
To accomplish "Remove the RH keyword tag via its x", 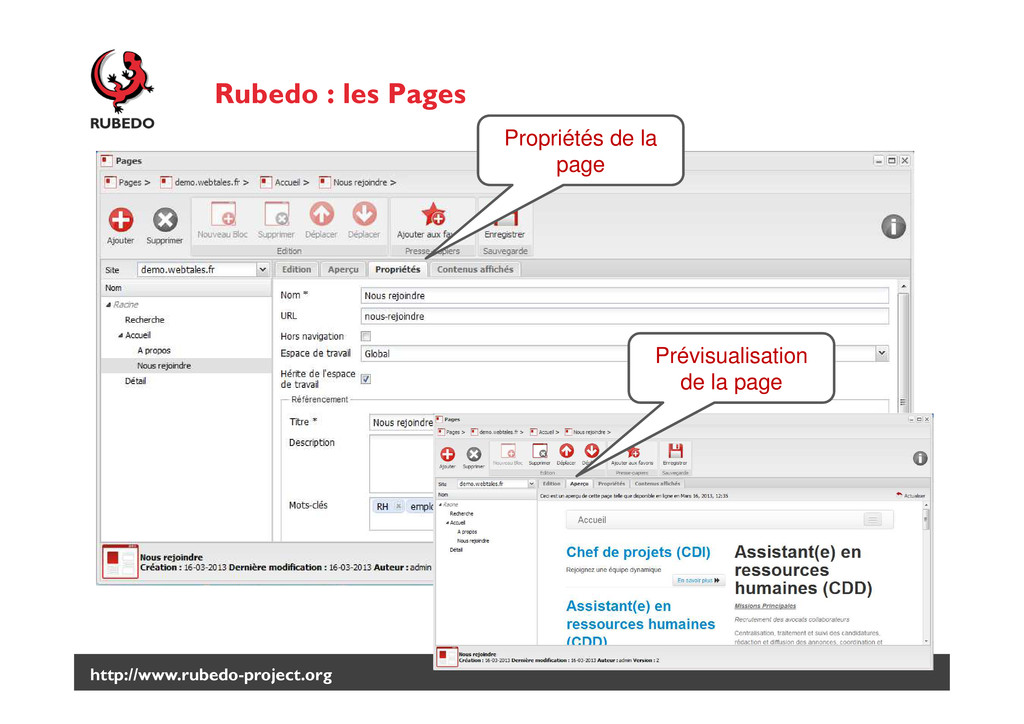I will coord(398,506).
